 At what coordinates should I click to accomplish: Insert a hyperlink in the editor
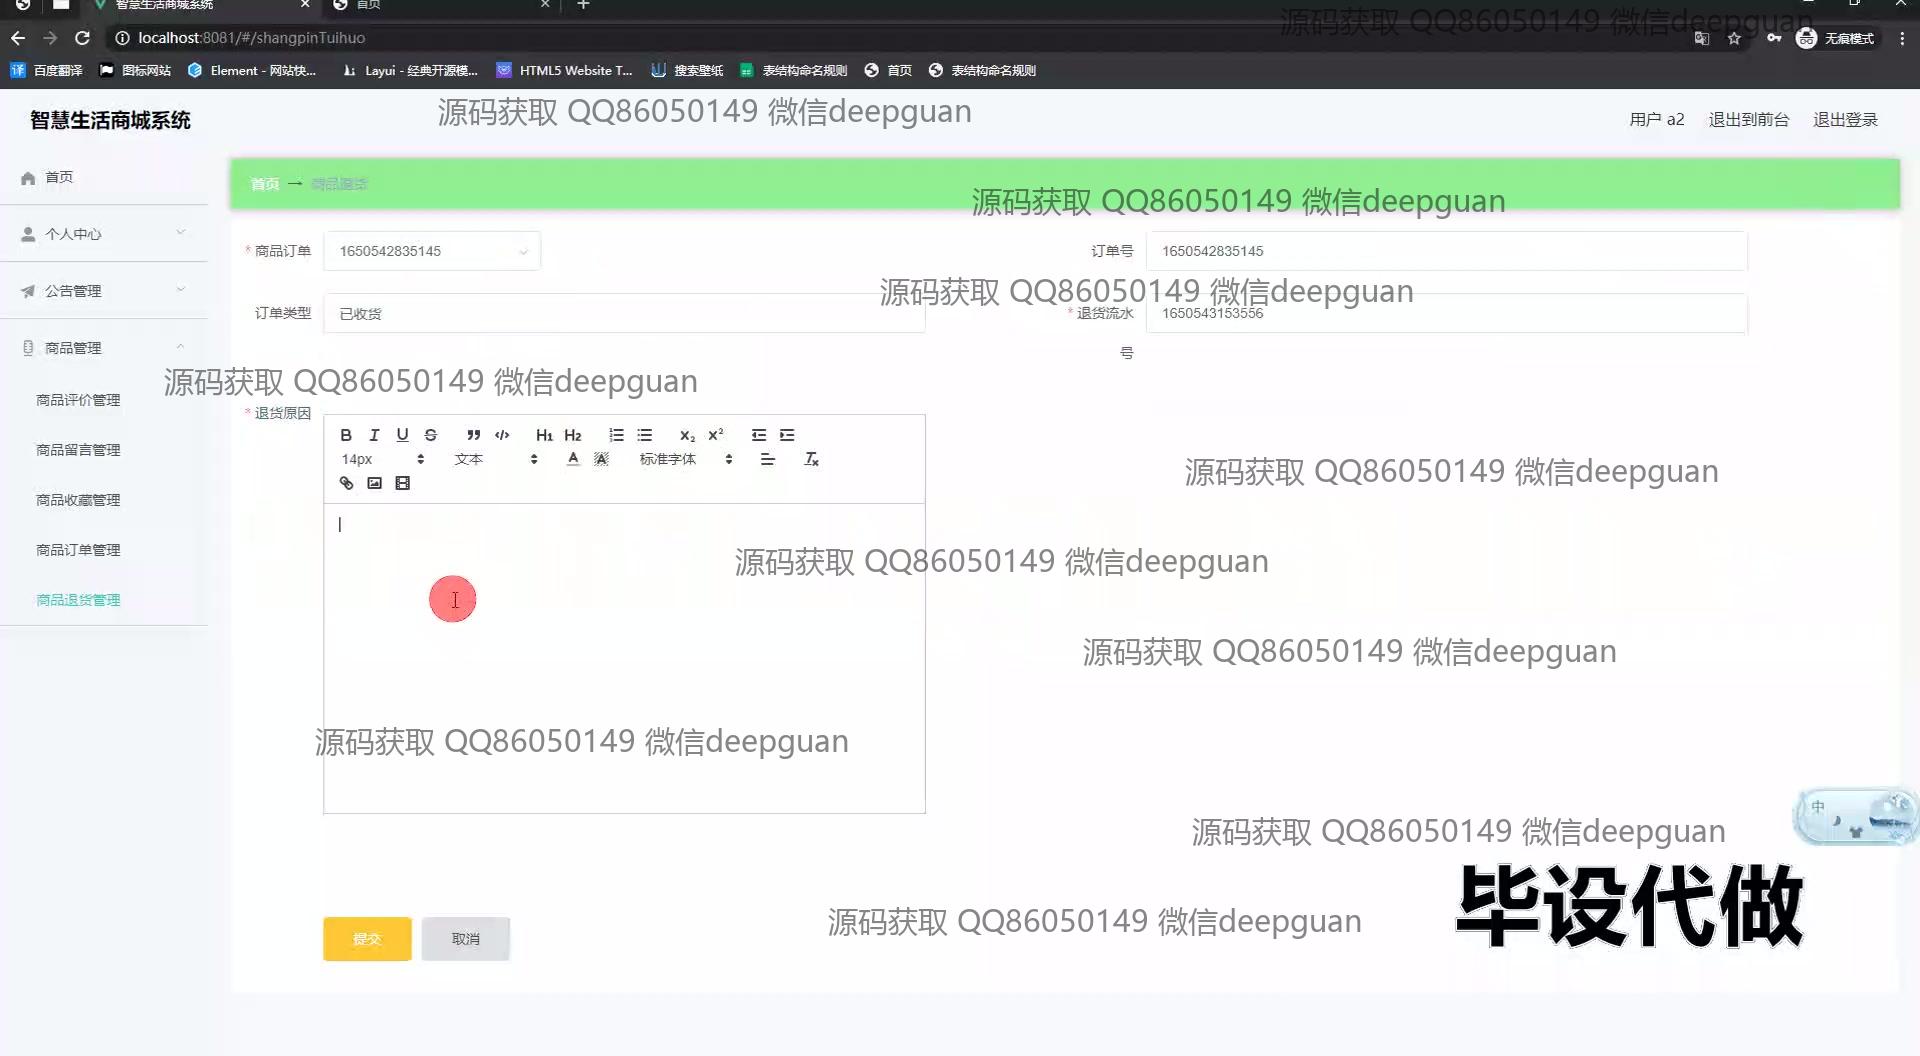tap(346, 483)
